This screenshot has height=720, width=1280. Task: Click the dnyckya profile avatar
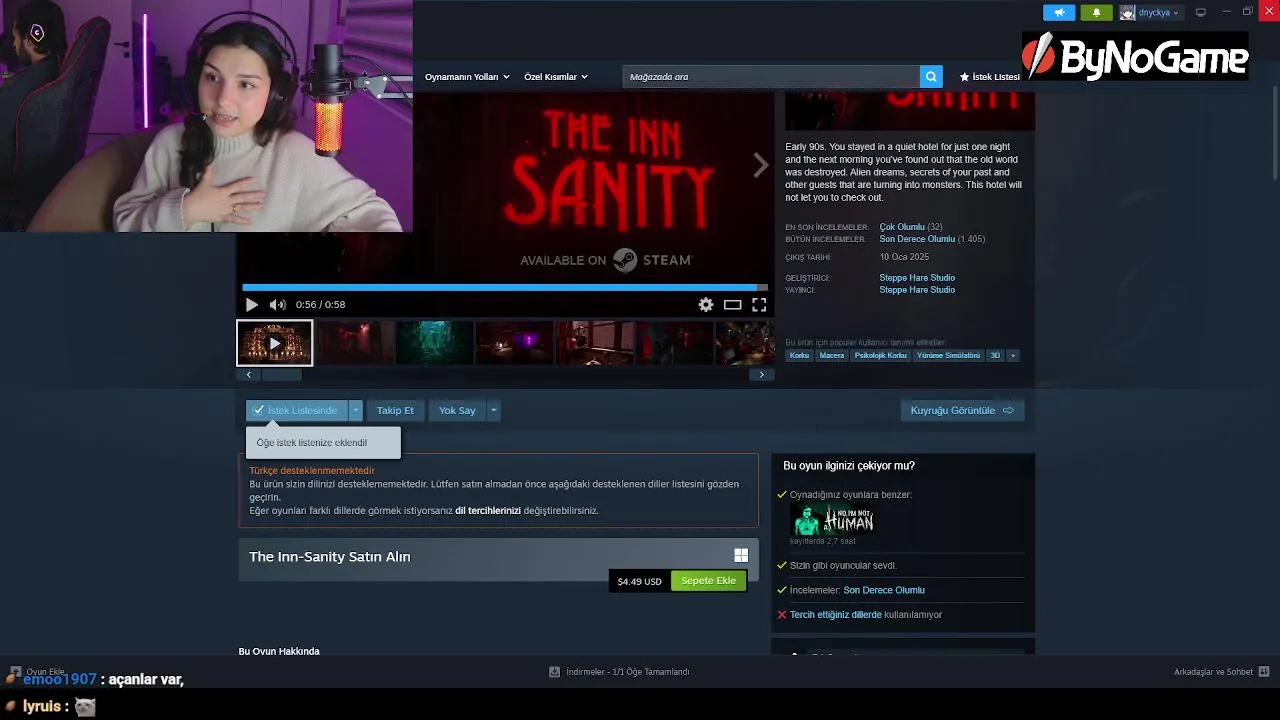(1127, 13)
